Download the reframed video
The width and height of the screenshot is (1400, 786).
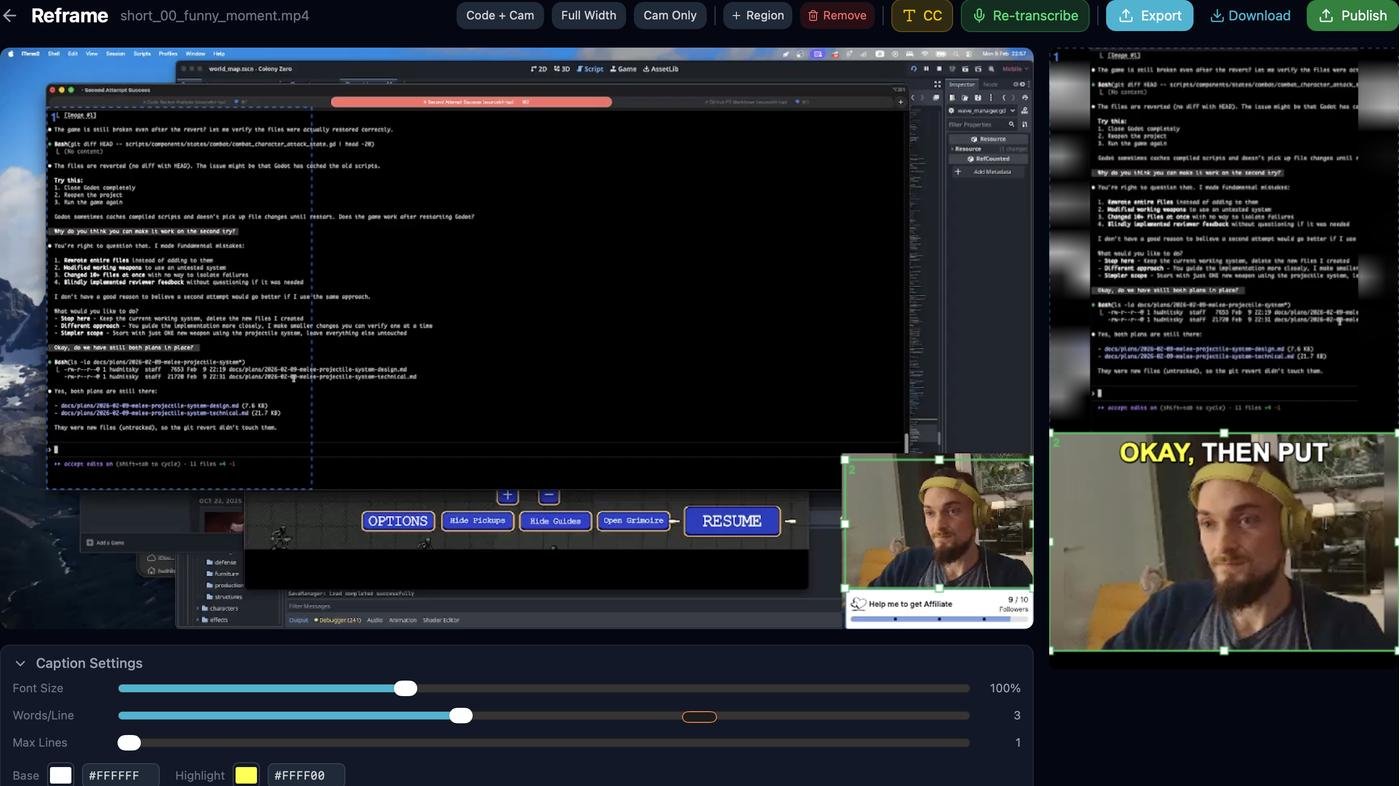coord(1250,16)
